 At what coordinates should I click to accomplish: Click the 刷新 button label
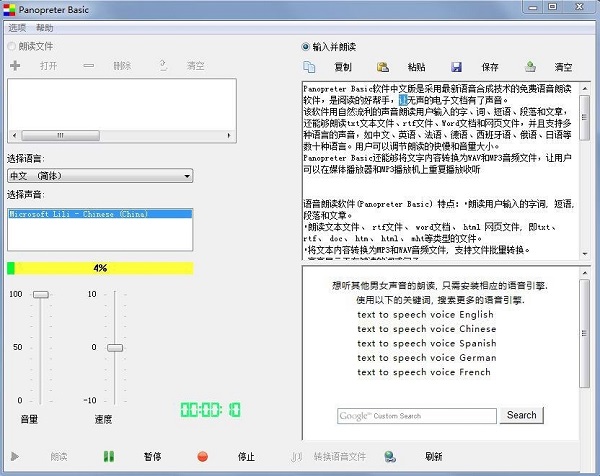click(x=434, y=456)
